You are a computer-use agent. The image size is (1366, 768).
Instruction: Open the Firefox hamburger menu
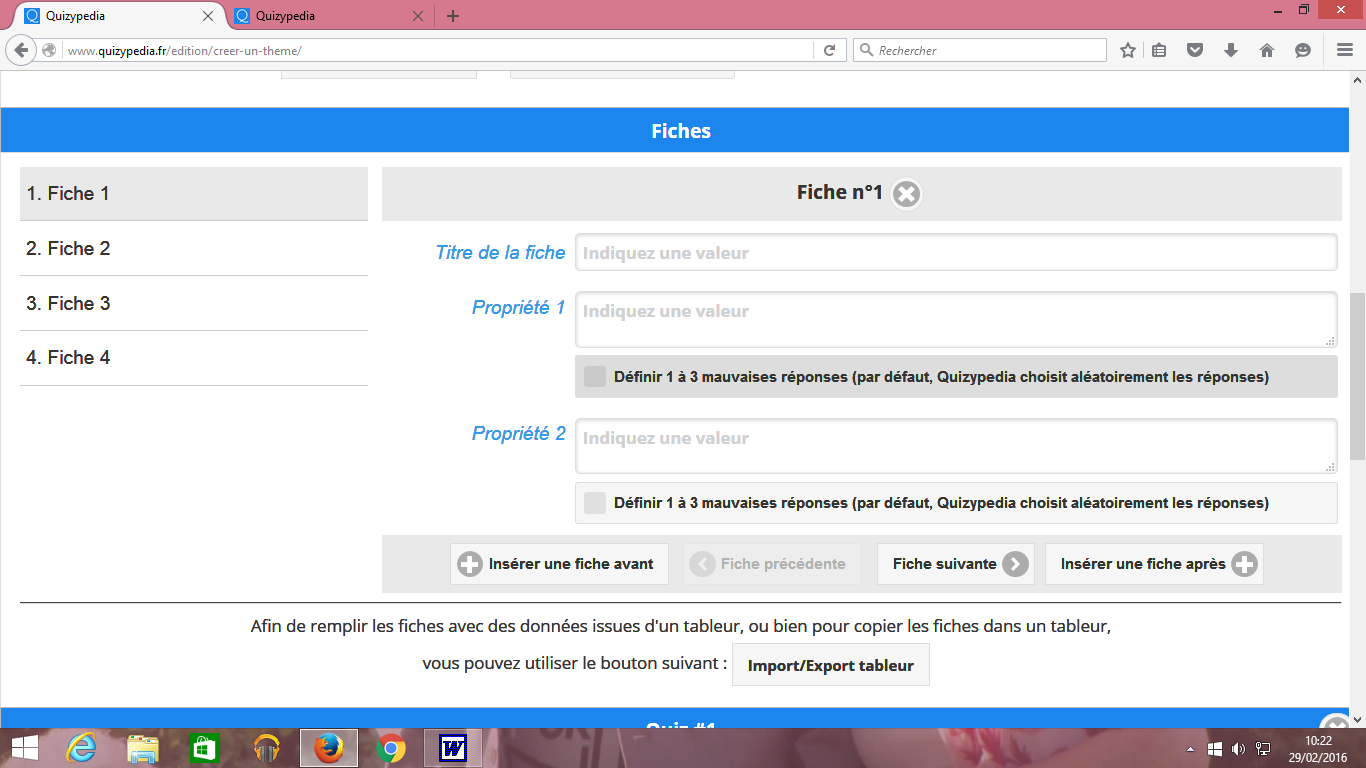[x=1345, y=50]
